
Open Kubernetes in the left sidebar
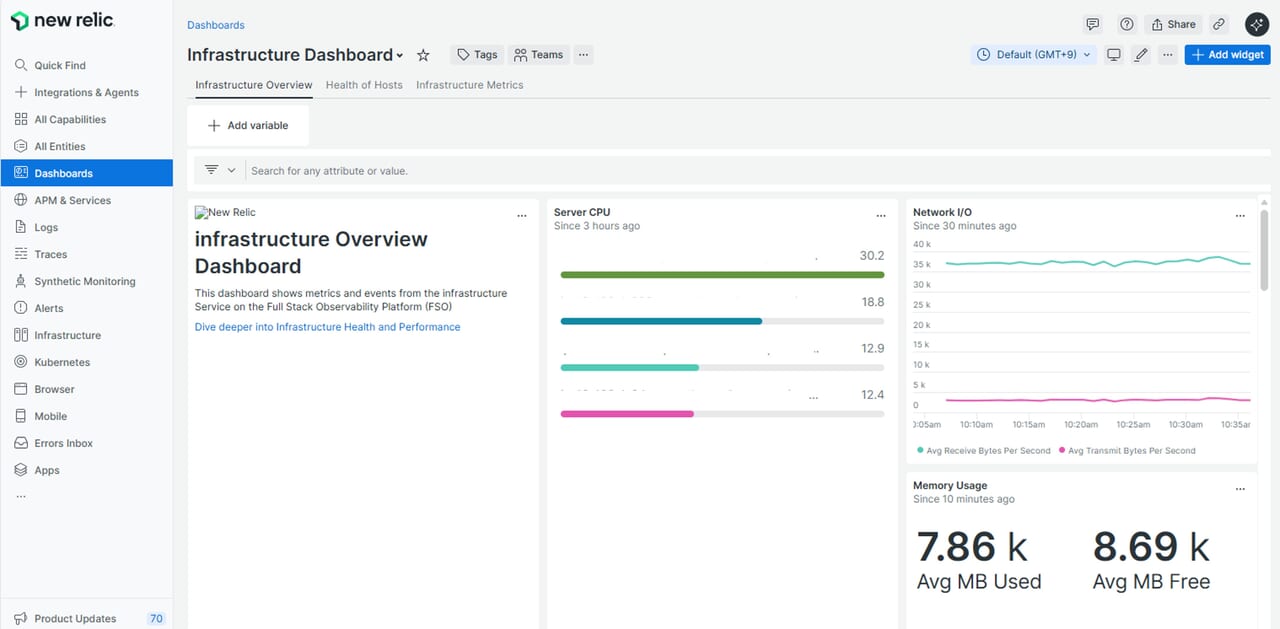click(62, 362)
